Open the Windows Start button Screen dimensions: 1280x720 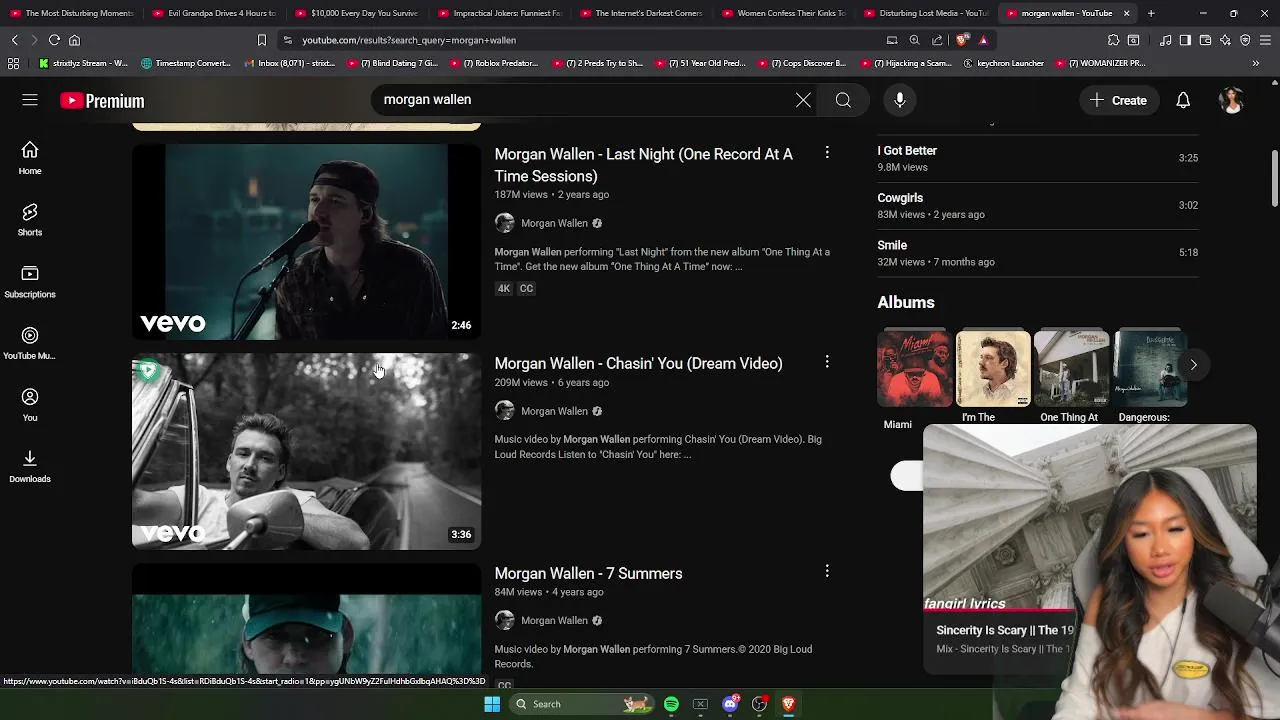pos(492,704)
